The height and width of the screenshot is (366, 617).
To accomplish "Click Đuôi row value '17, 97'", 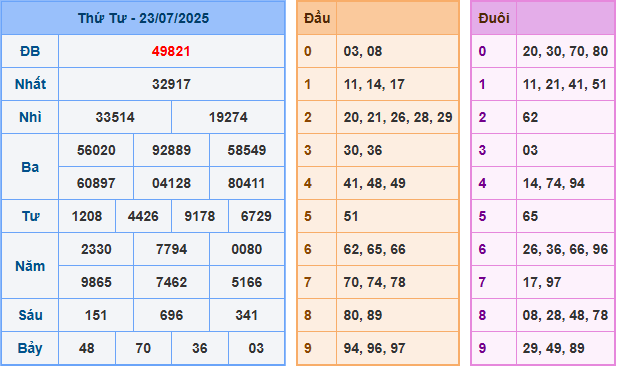I will click(x=542, y=283).
